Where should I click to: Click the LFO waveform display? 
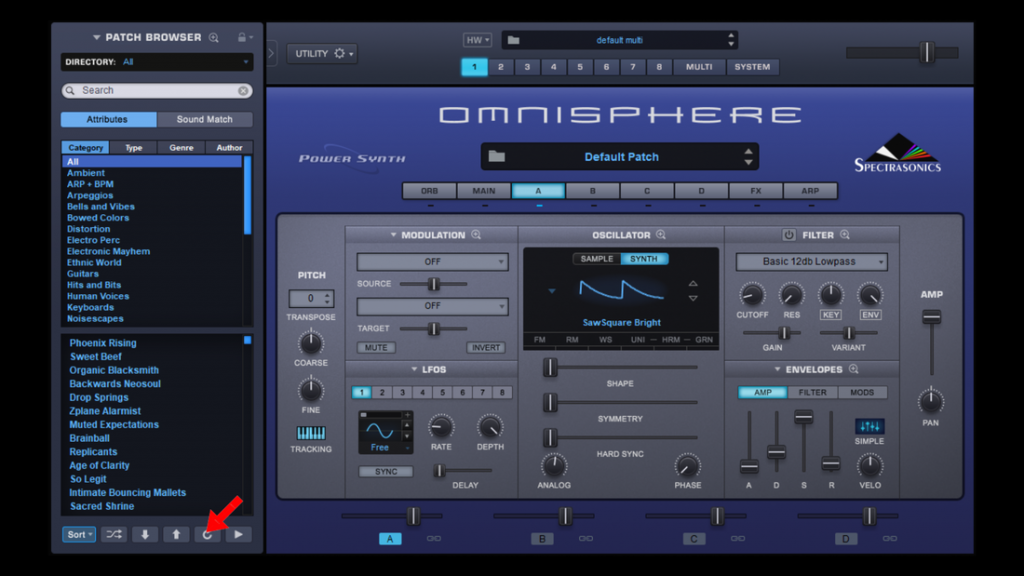[381, 431]
